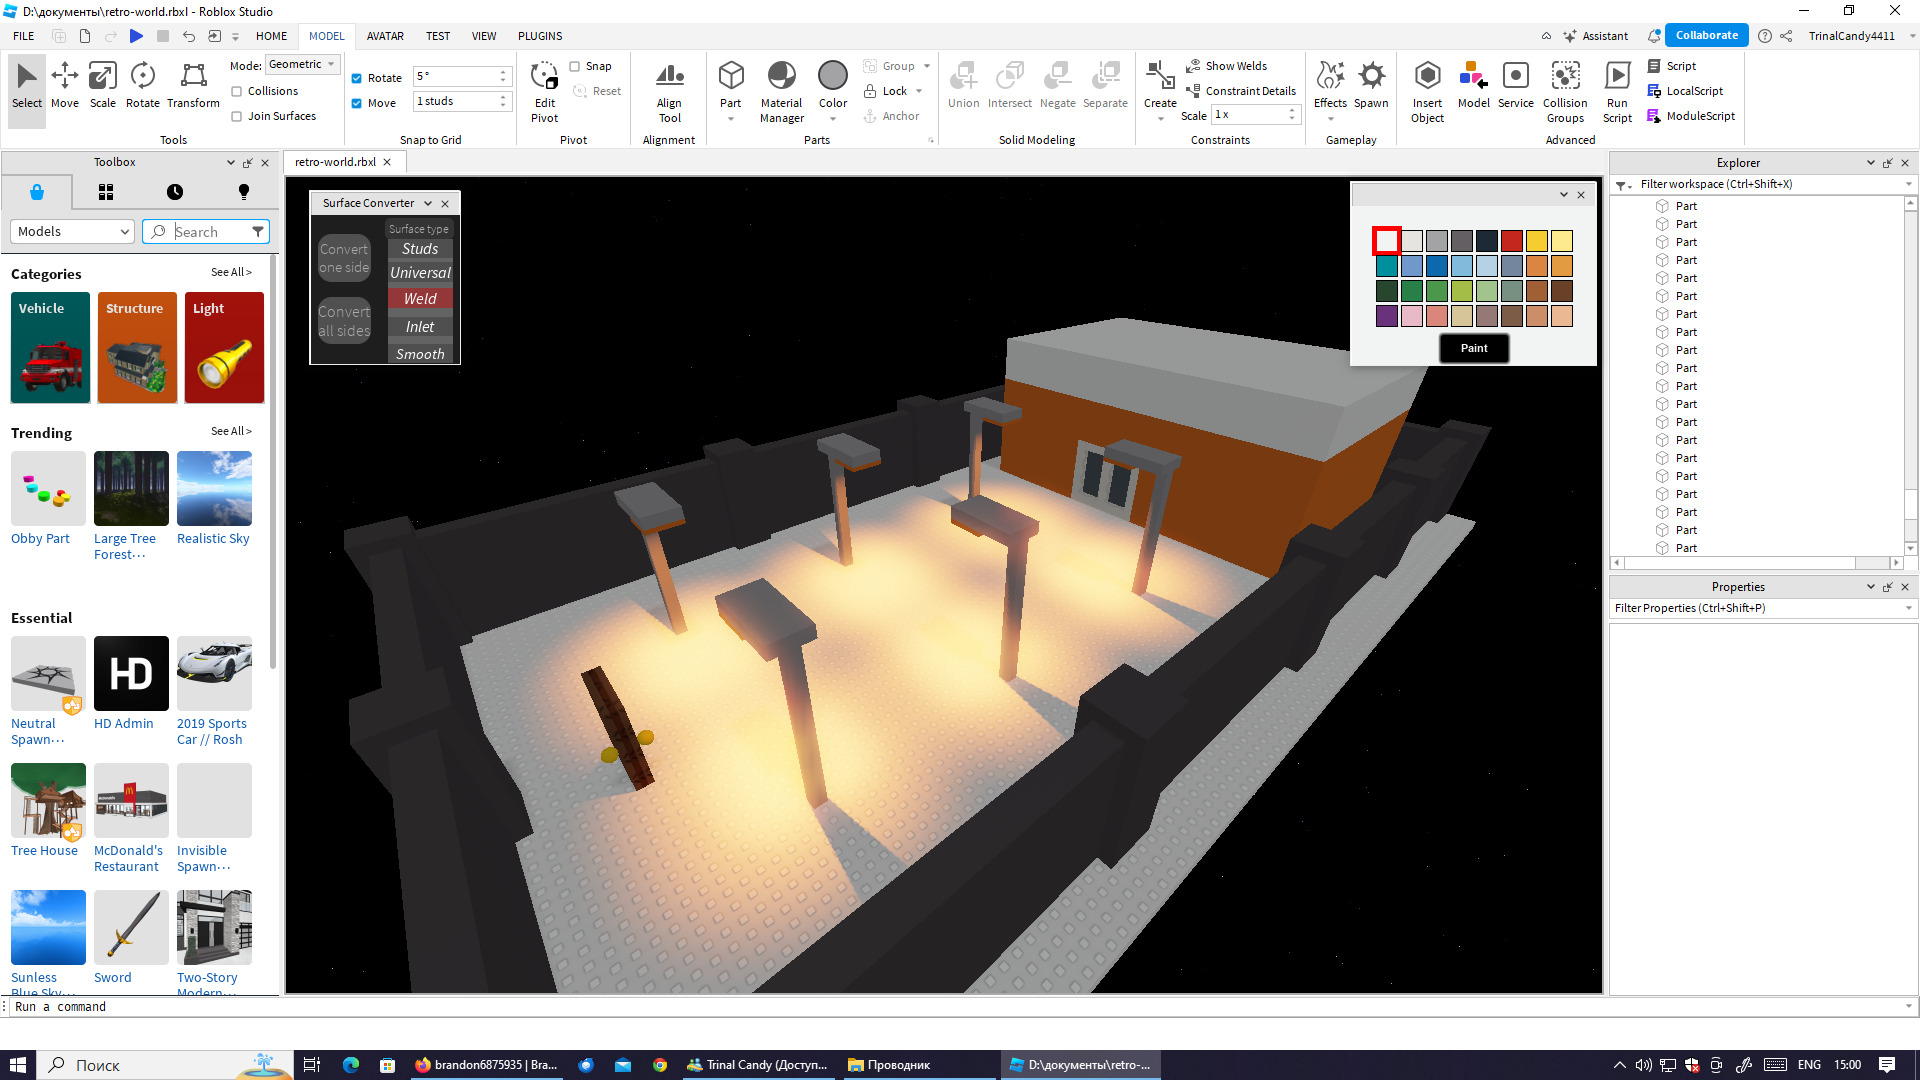Click the black Paint button
The width and height of the screenshot is (1920, 1080).
coord(1473,348)
